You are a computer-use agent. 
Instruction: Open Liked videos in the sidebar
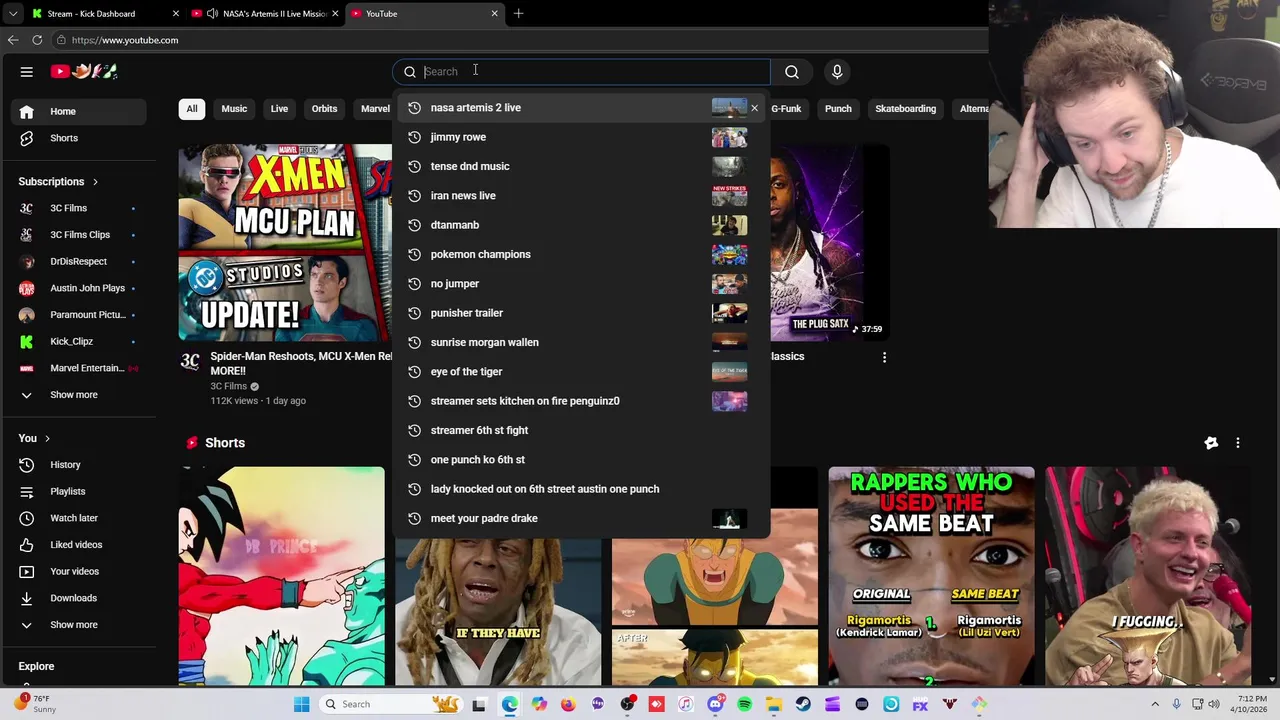[x=80, y=545]
